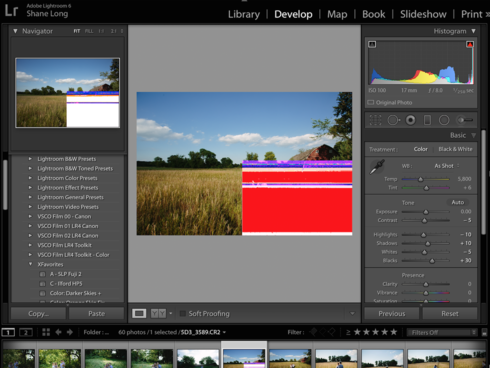Select second window display 2
490x368 pixels.
pos(26,332)
